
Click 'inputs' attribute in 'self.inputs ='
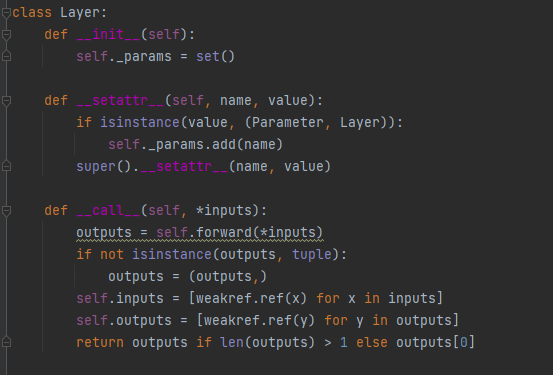(140, 298)
